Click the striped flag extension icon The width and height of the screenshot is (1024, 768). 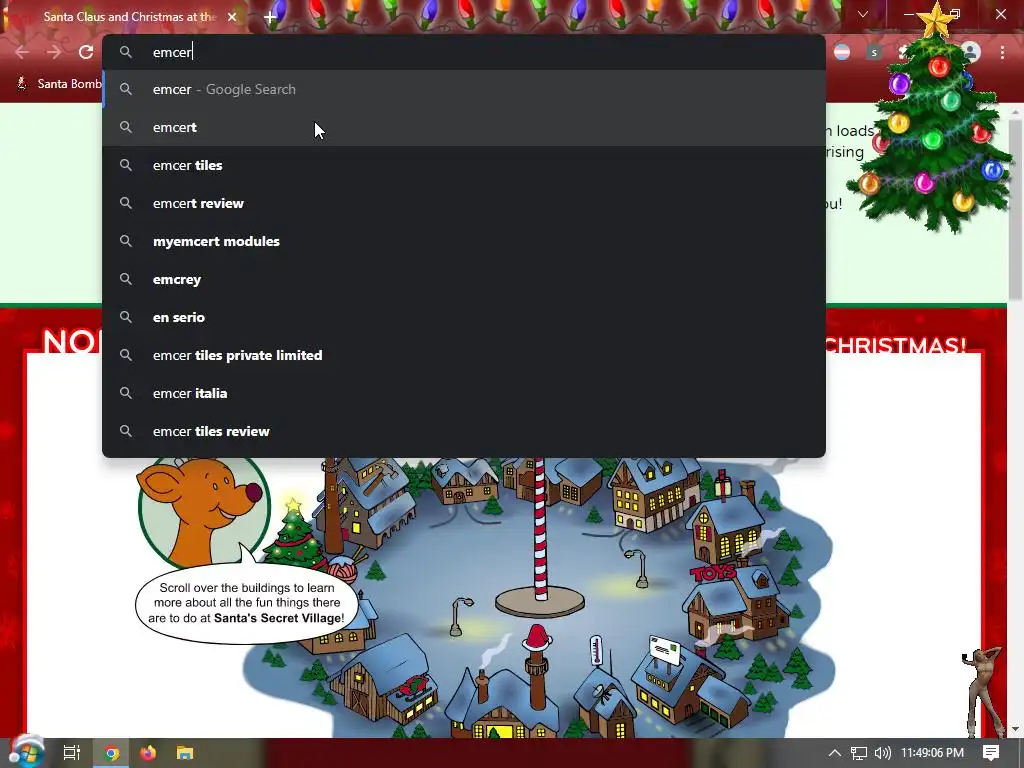click(x=842, y=52)
